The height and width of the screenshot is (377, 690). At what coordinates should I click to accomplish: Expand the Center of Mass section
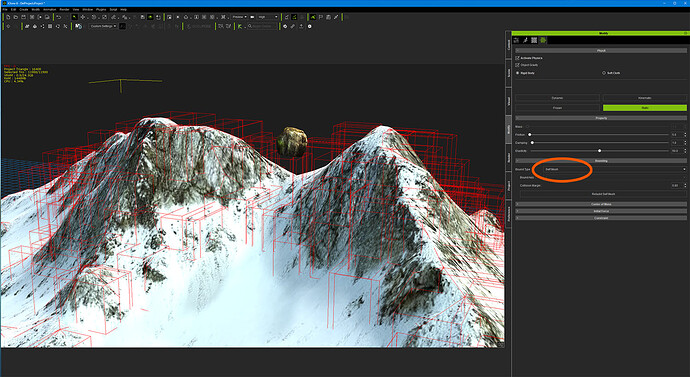pyautogui.click(x=601, y=205)
